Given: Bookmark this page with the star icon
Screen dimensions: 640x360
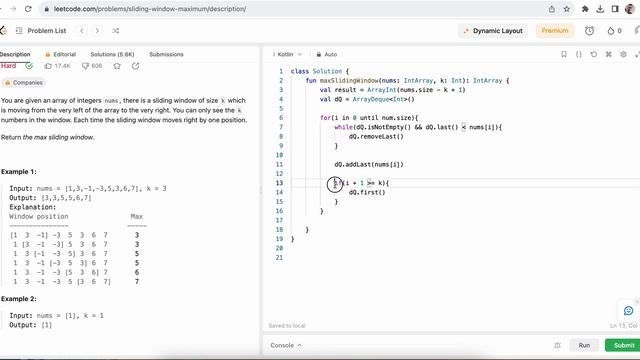Looking at the screenshot, I should (567, 9).
